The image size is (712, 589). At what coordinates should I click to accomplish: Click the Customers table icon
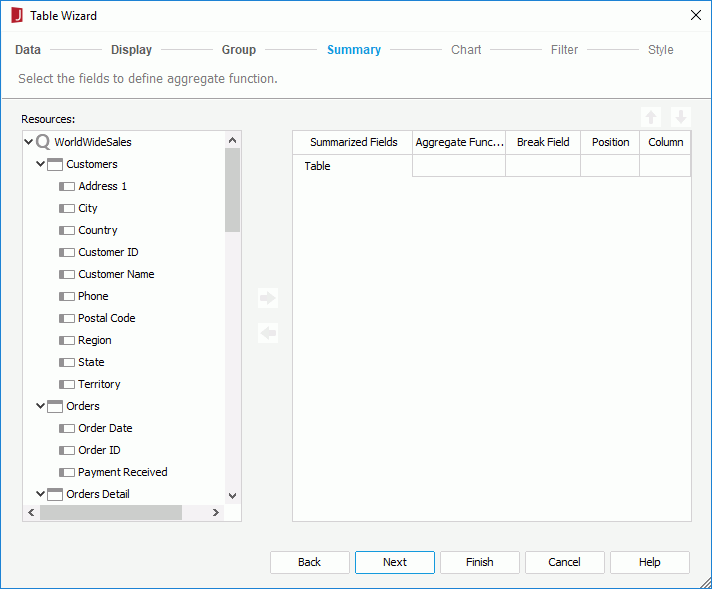(x=55, y=164)
